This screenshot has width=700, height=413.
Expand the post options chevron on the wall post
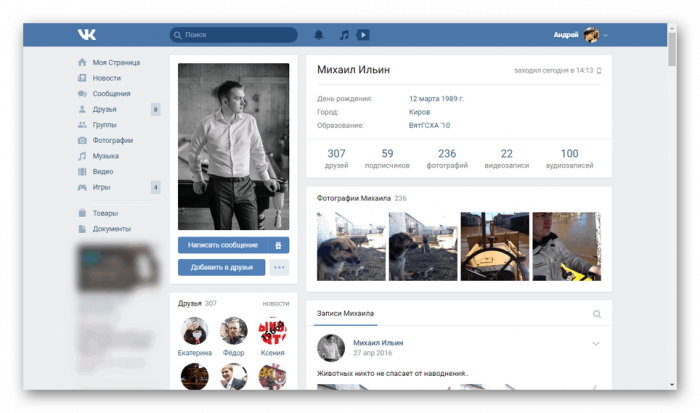point(597,344)
